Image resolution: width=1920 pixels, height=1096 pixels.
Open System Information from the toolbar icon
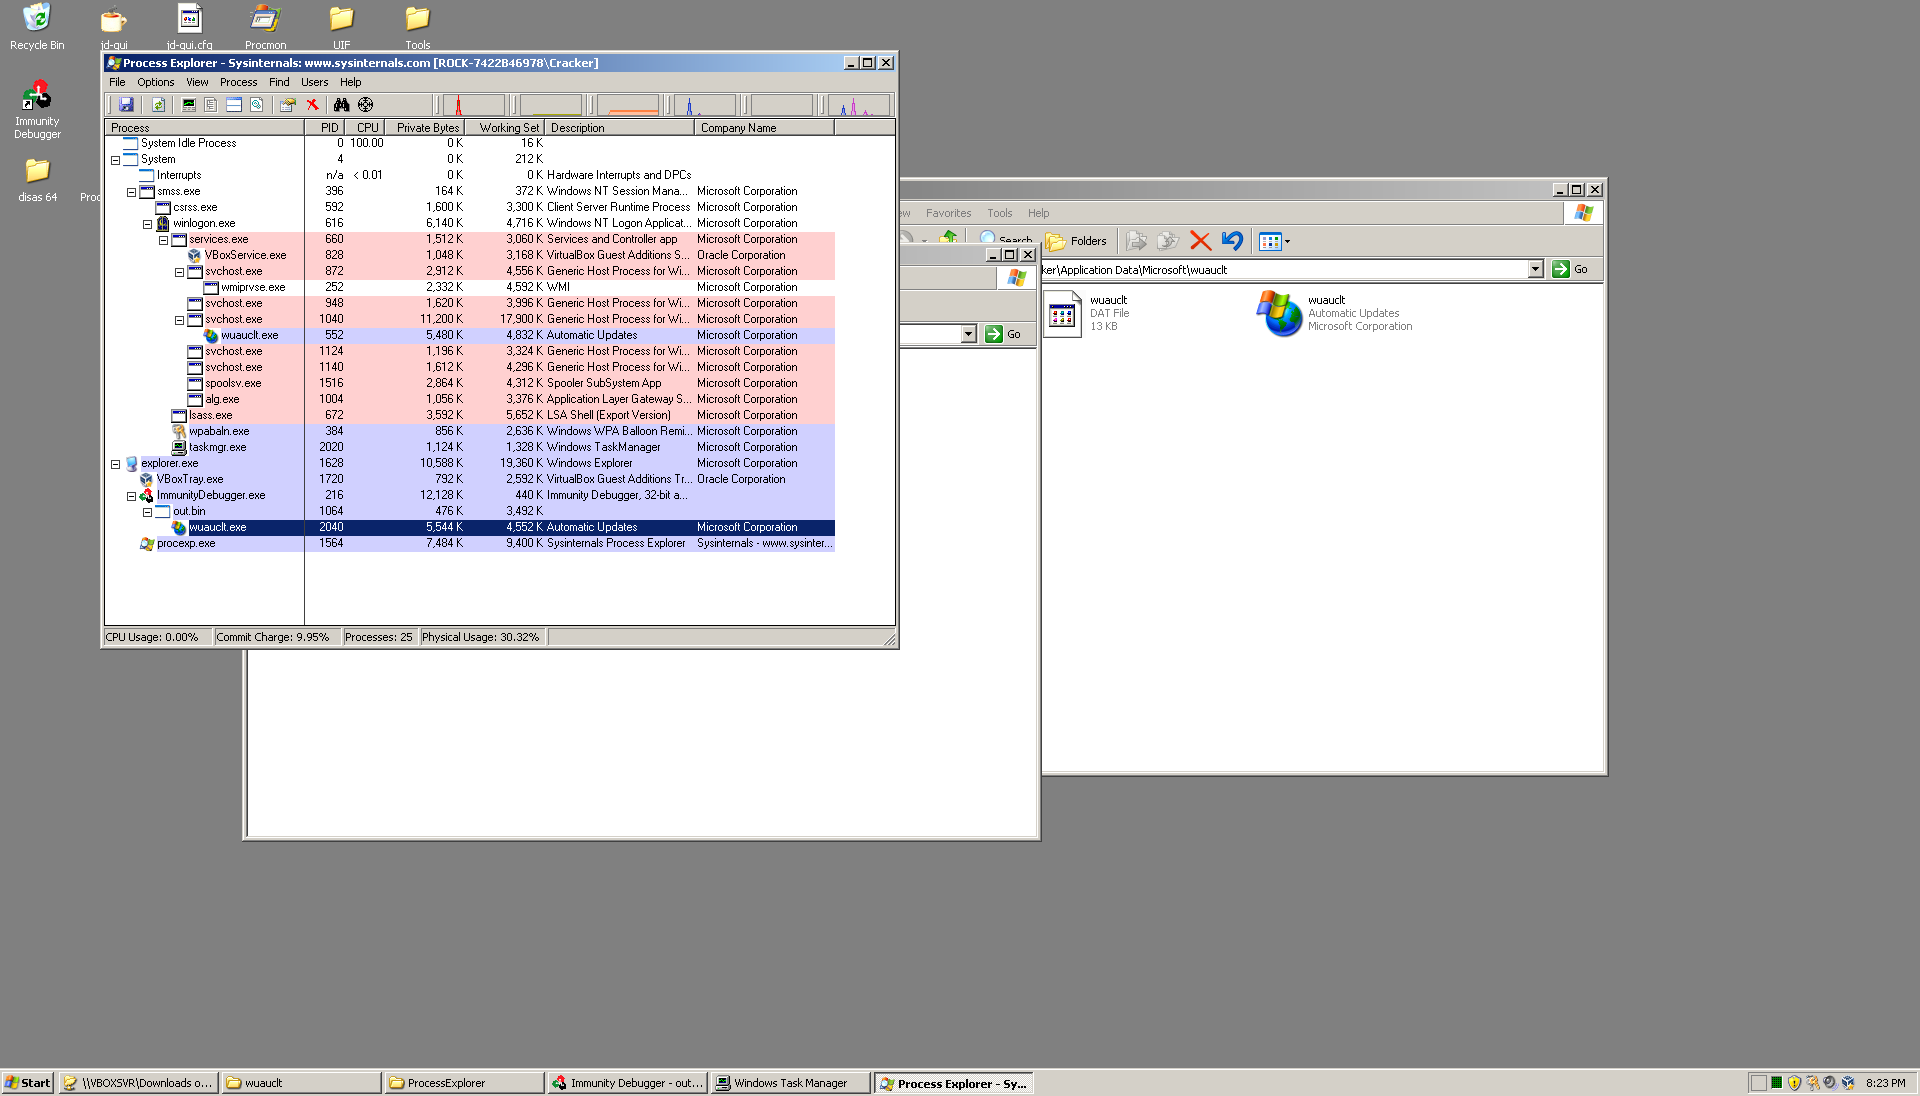coord(188,105)
